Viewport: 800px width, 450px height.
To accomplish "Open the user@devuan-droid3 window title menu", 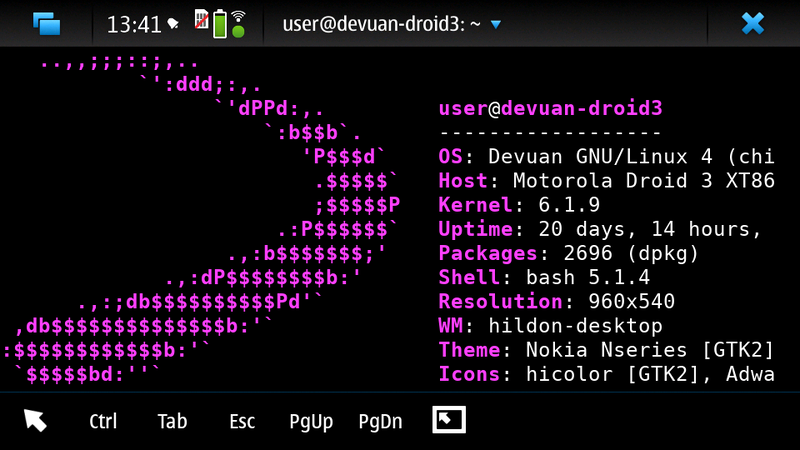I will pyautogui.click(x=391, y=24).
